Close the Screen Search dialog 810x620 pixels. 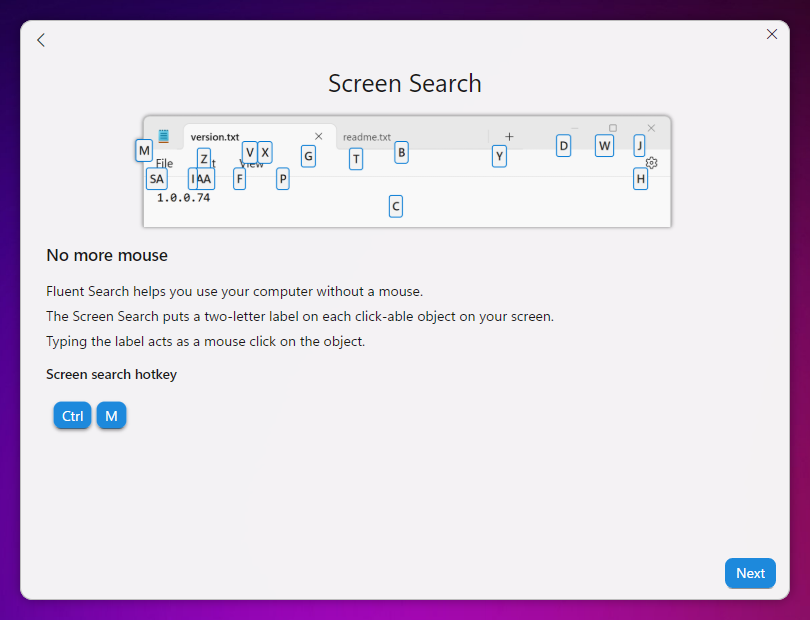click(772, 34)
